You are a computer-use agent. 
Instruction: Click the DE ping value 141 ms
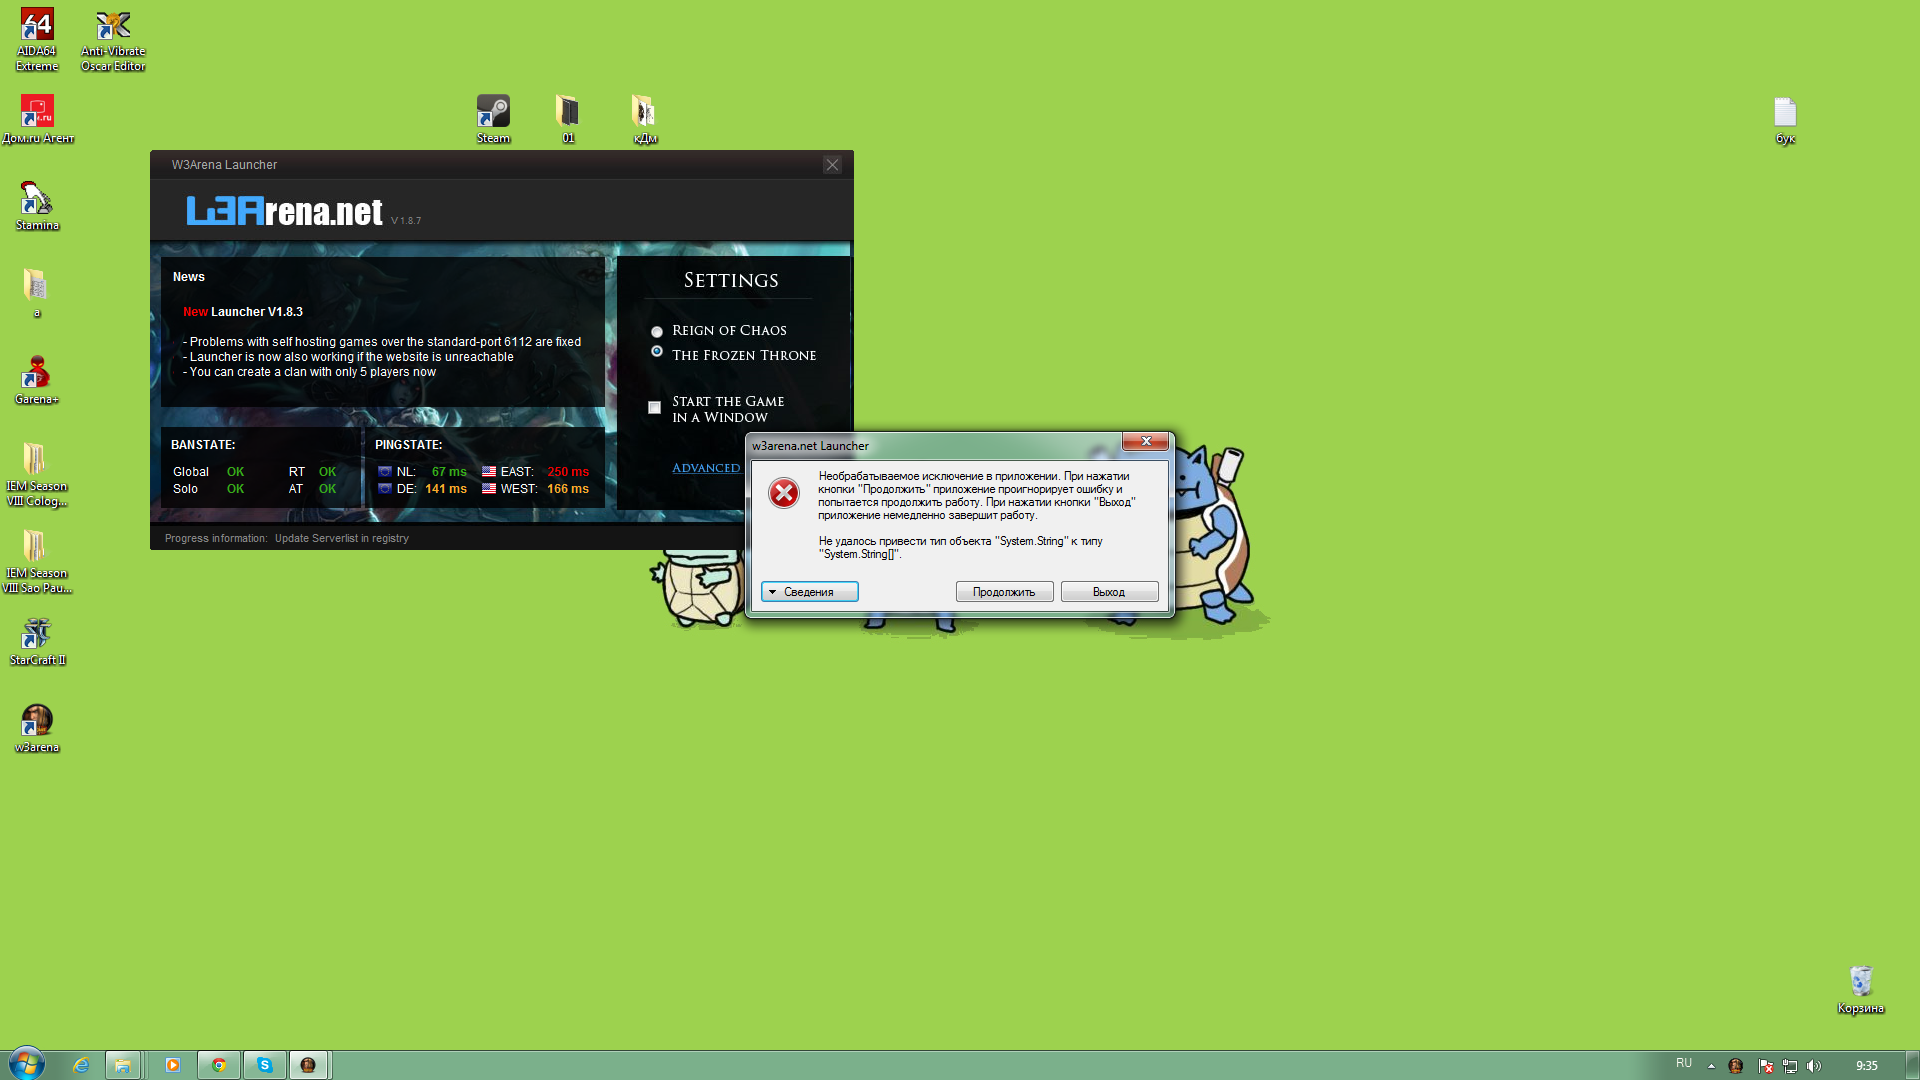point(446,489)
